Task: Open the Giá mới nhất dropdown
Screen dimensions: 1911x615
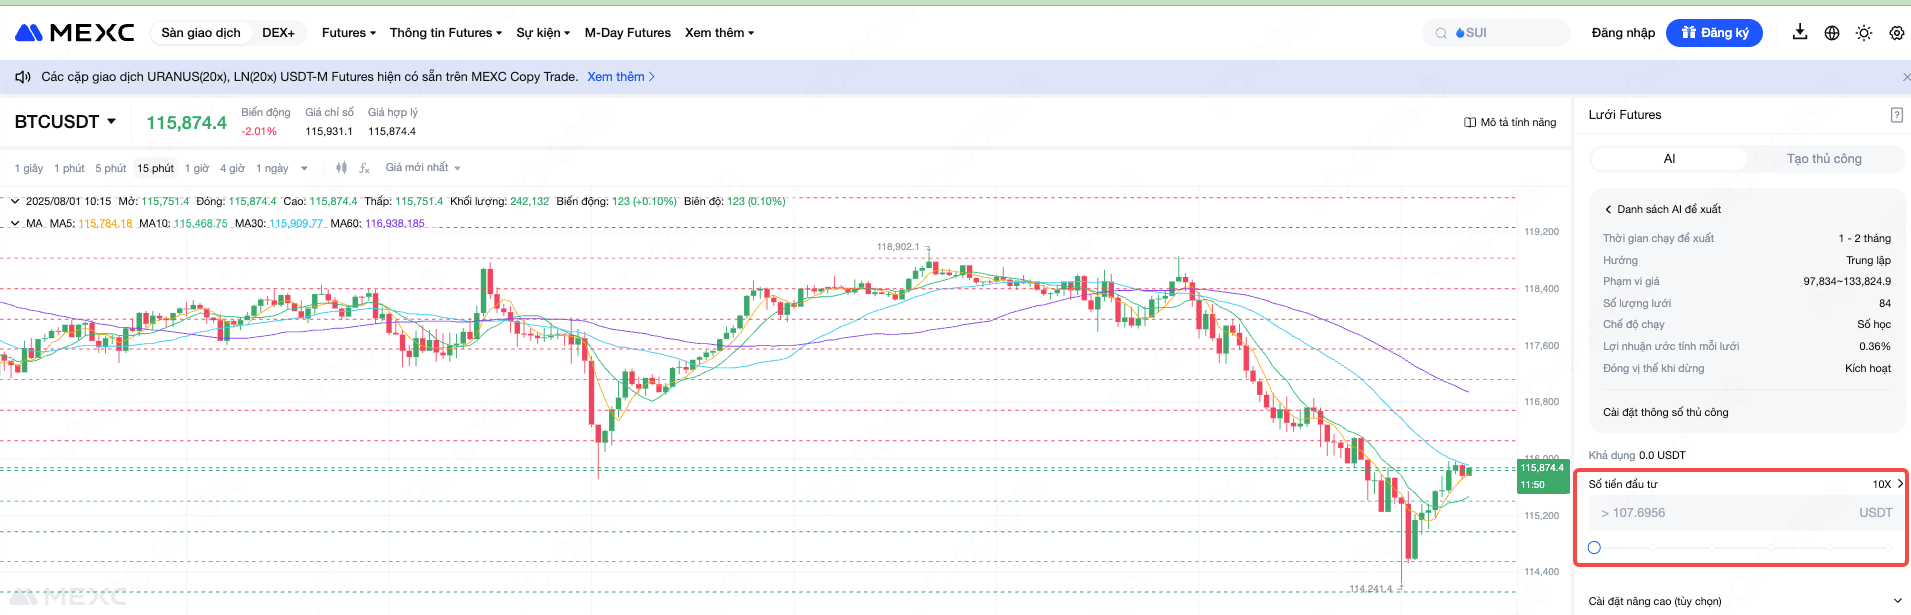Action: pyautogui.click(x=423, y=168)
